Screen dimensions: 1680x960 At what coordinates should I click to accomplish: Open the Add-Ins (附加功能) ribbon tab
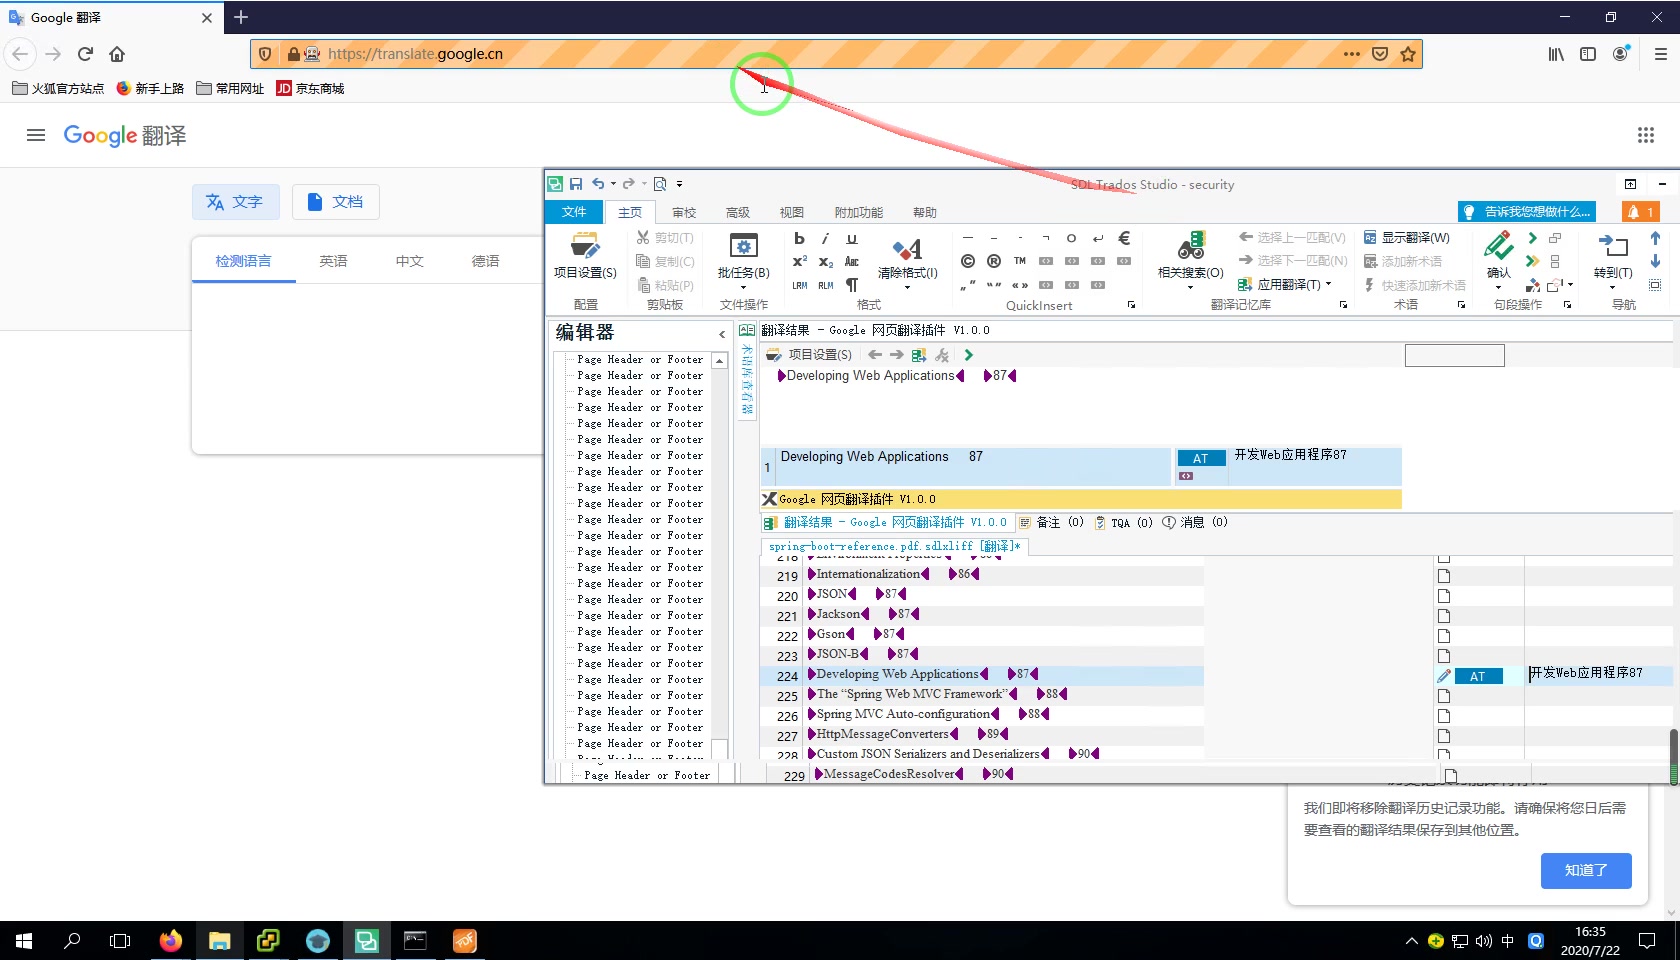tap(859, 212)
